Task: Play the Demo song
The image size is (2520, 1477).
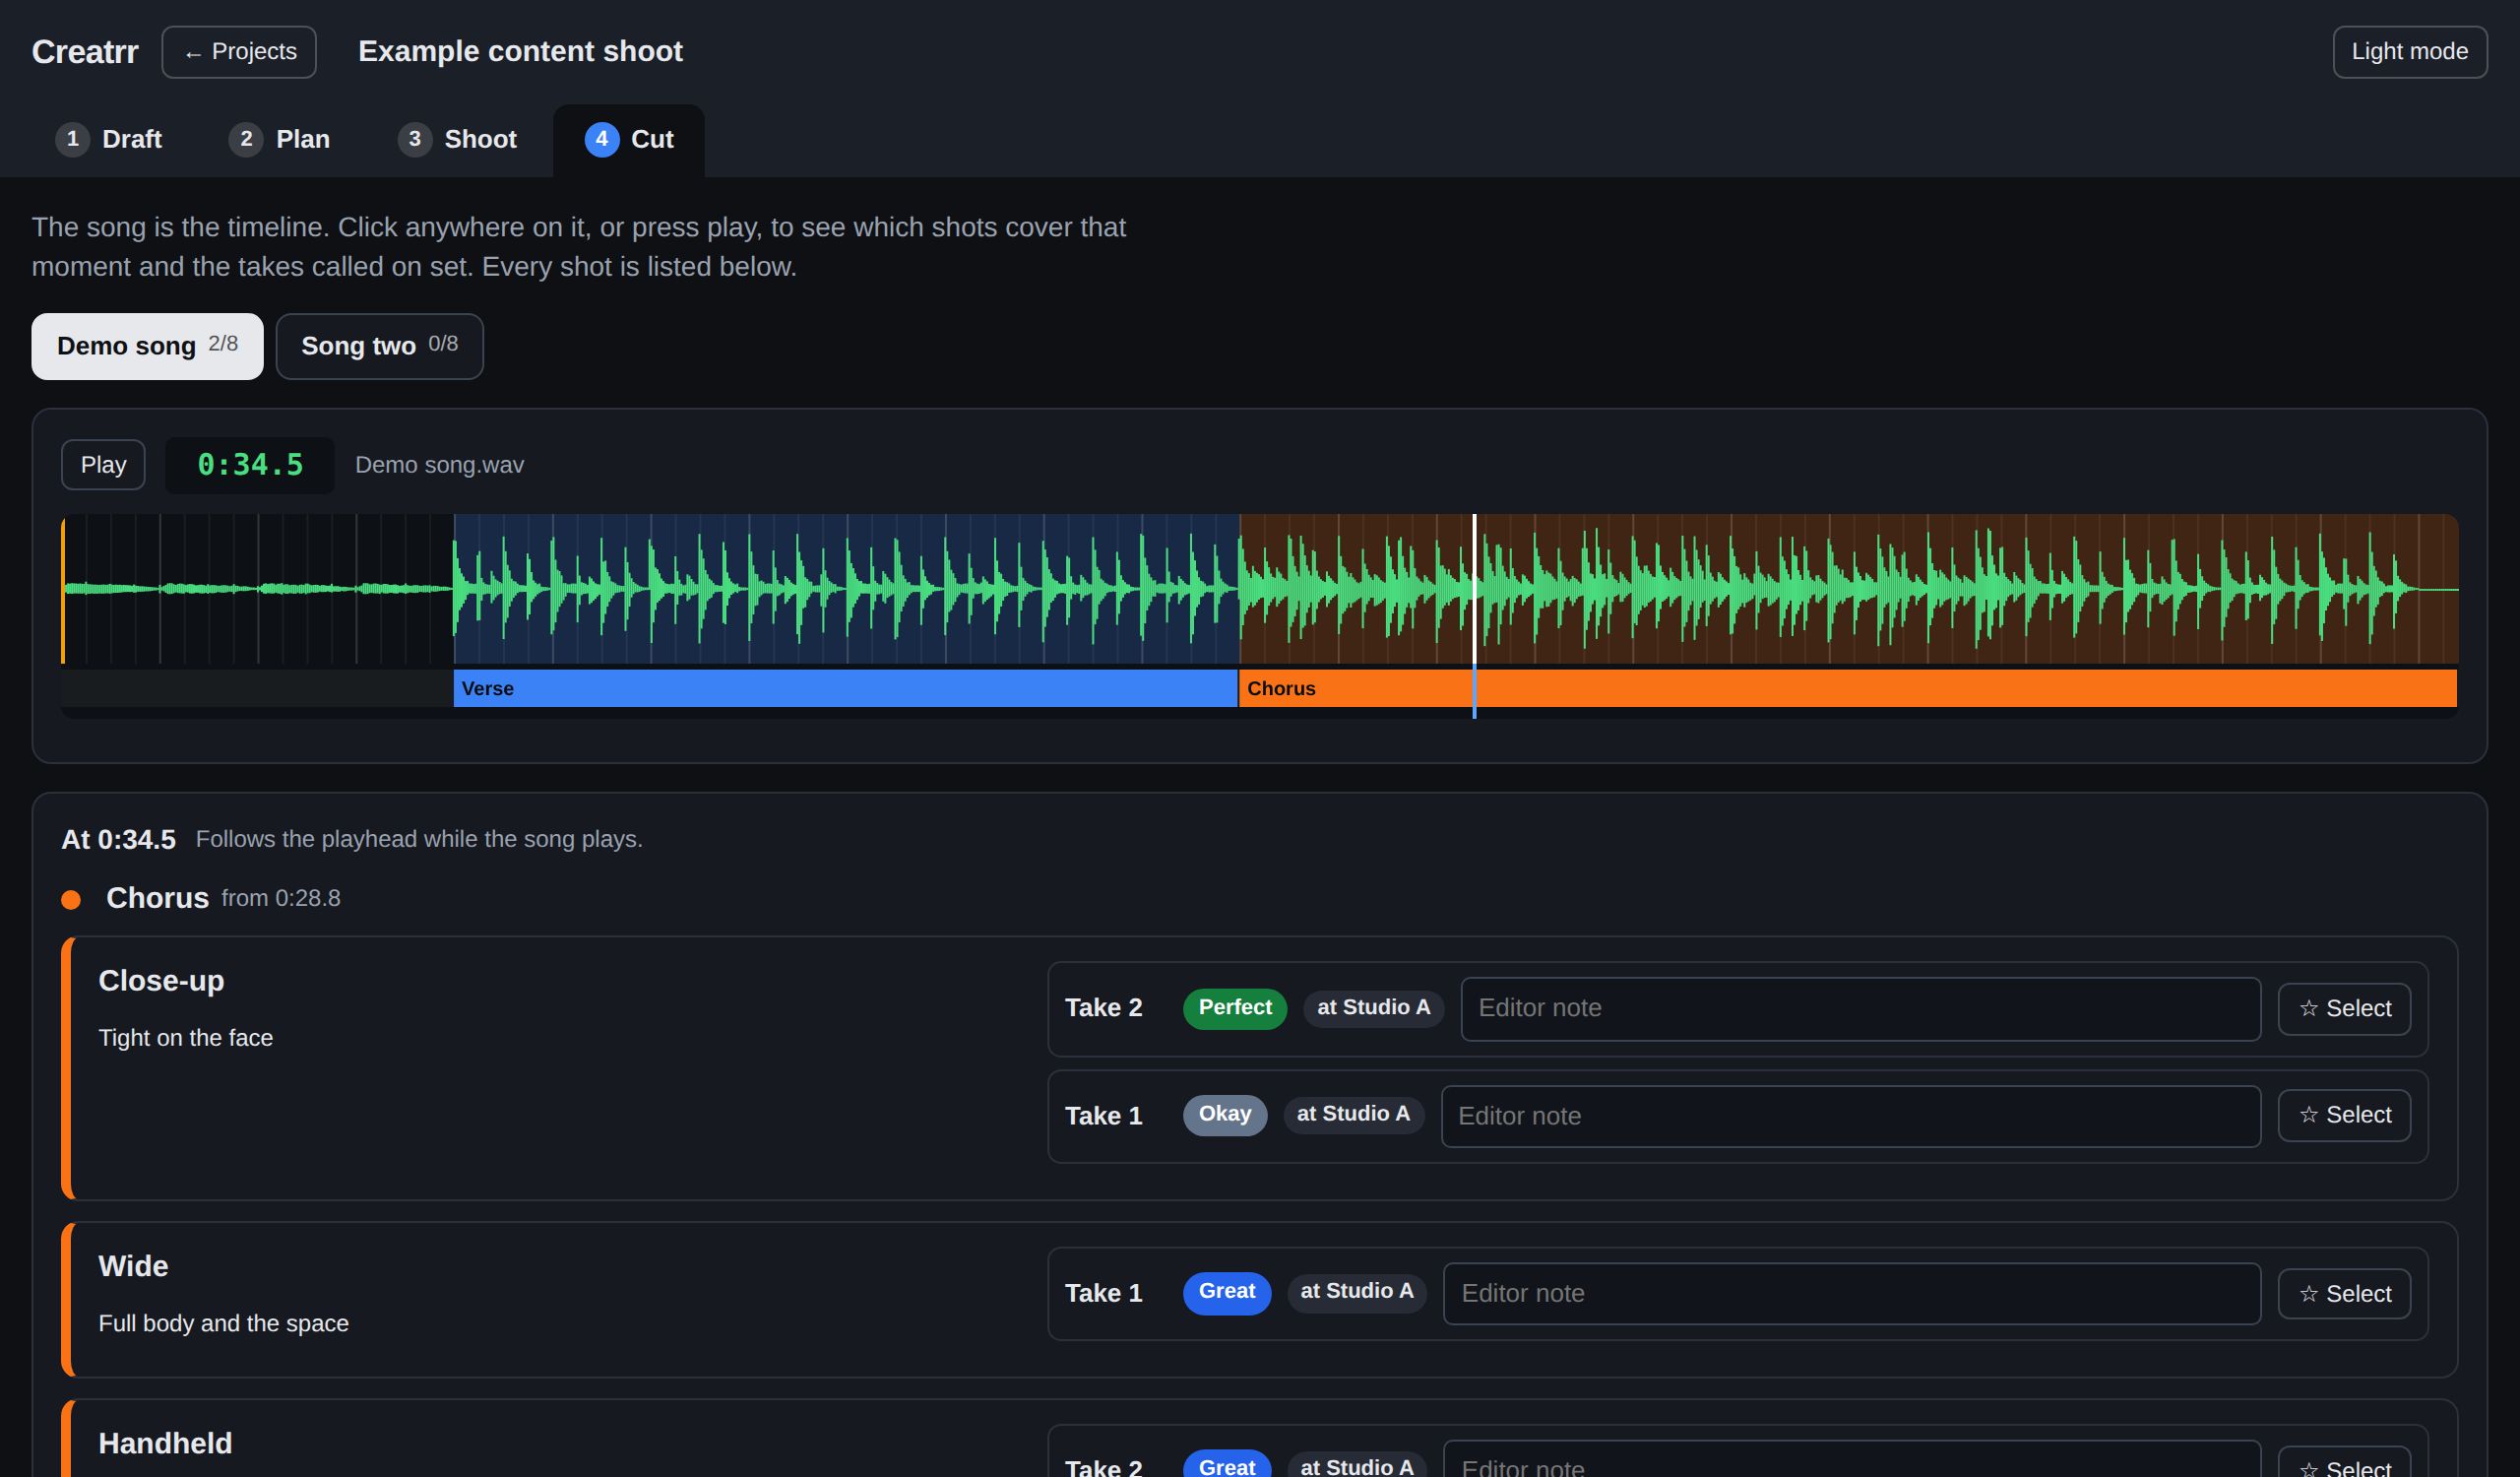Action: click(x=103, y=465)
